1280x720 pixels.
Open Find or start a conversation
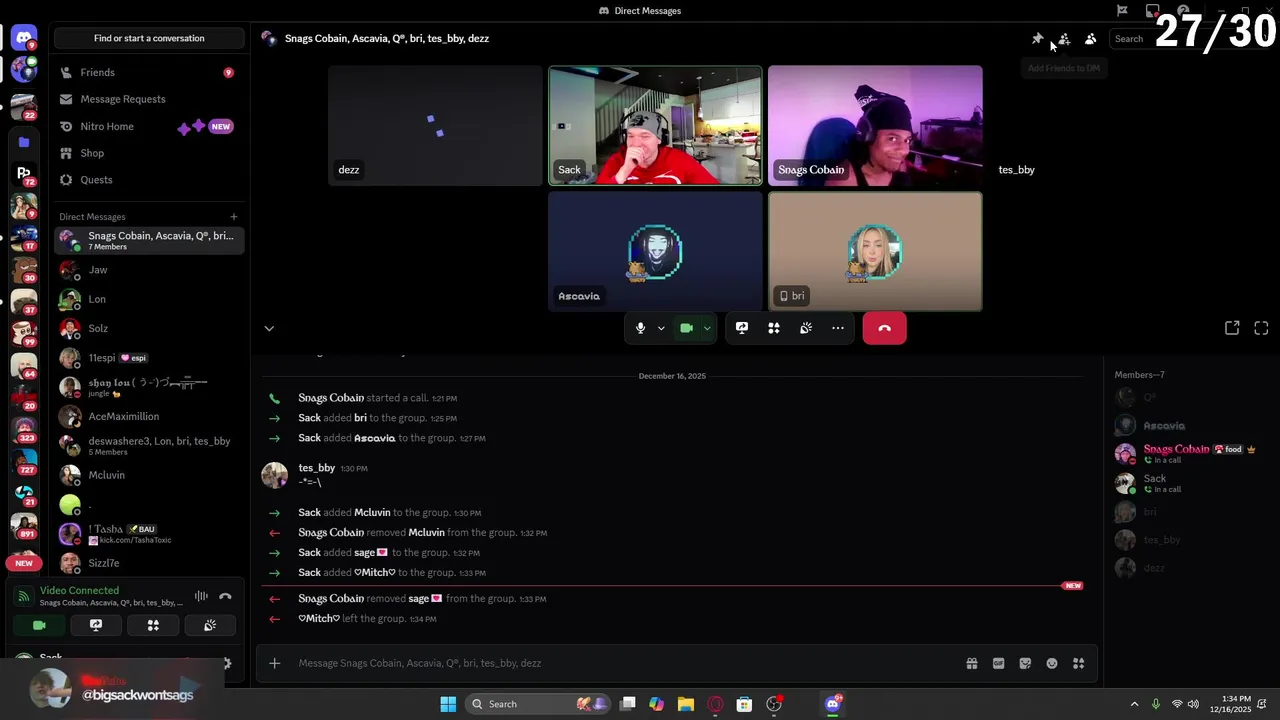pos(149,38)
